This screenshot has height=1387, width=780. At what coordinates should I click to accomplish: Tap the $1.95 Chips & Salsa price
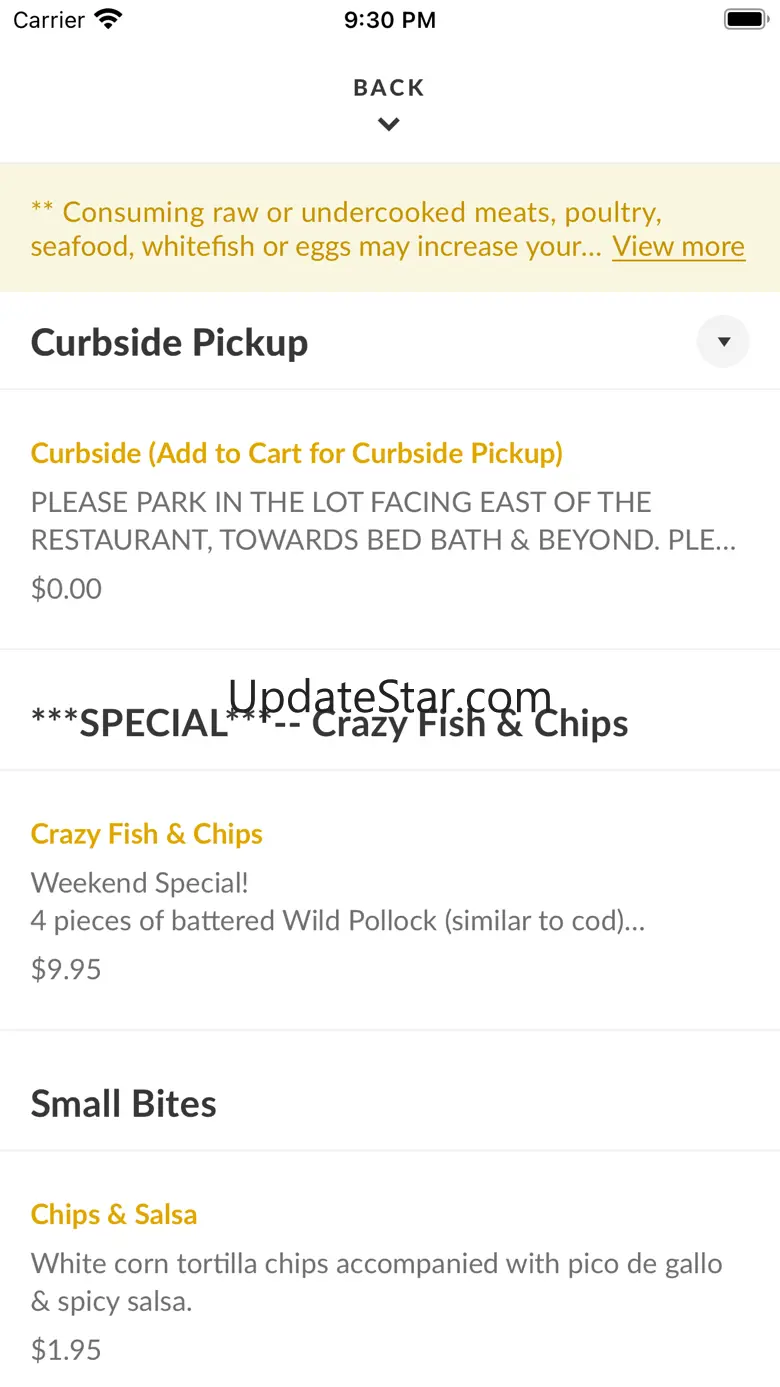tap(66, 1350)
